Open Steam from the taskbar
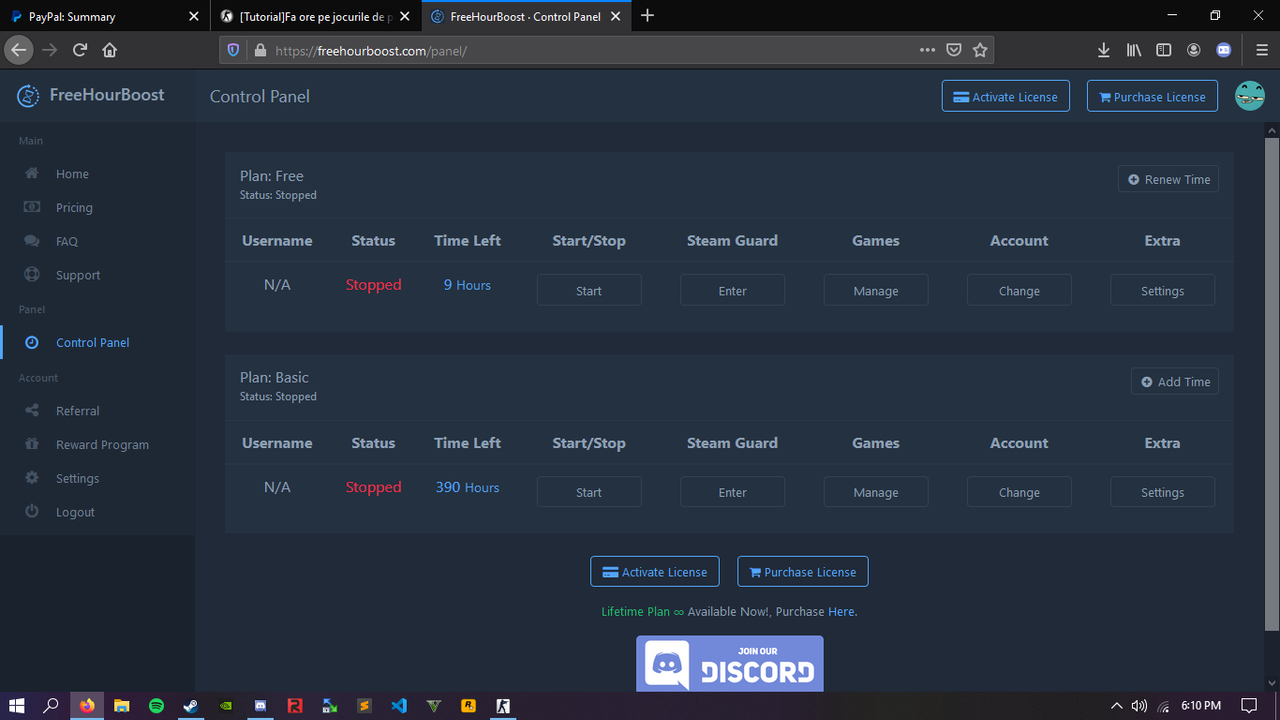Screen dimensions: 1280x720 pyautogui.click(x=190, y=705)
